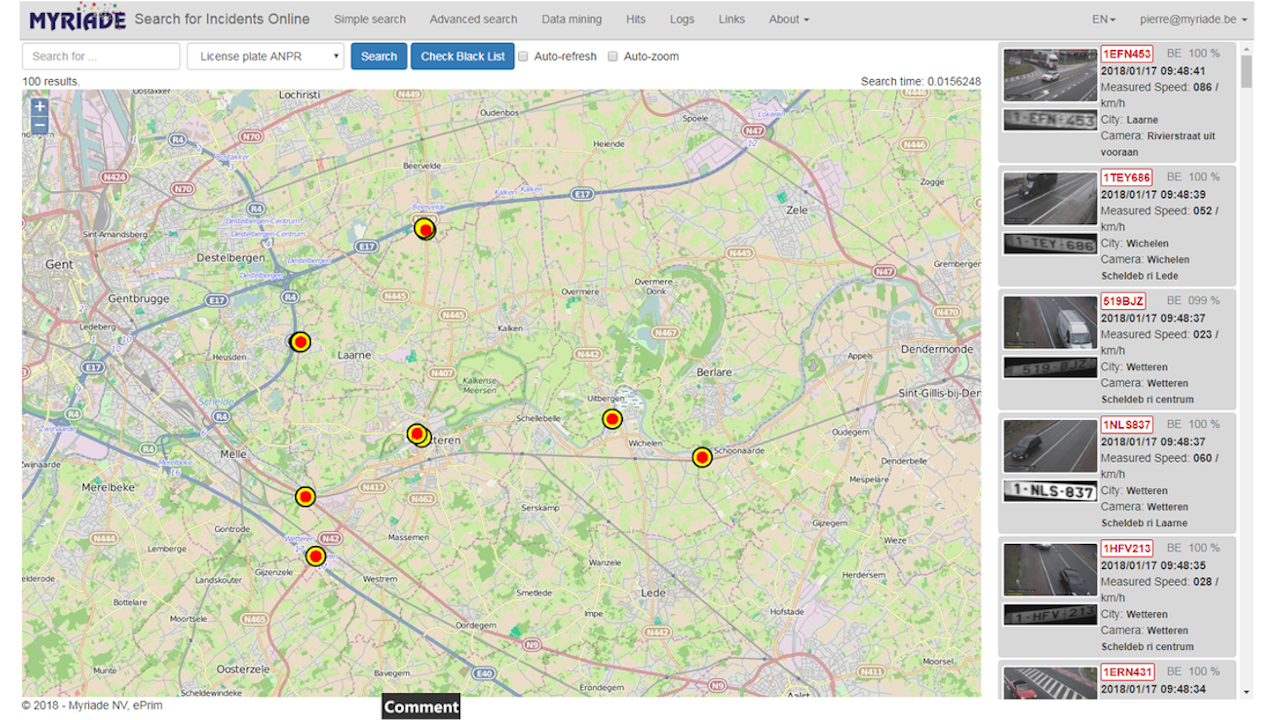
Task: Open camera thumbnail for 1HFV213
Action: 1050,569
